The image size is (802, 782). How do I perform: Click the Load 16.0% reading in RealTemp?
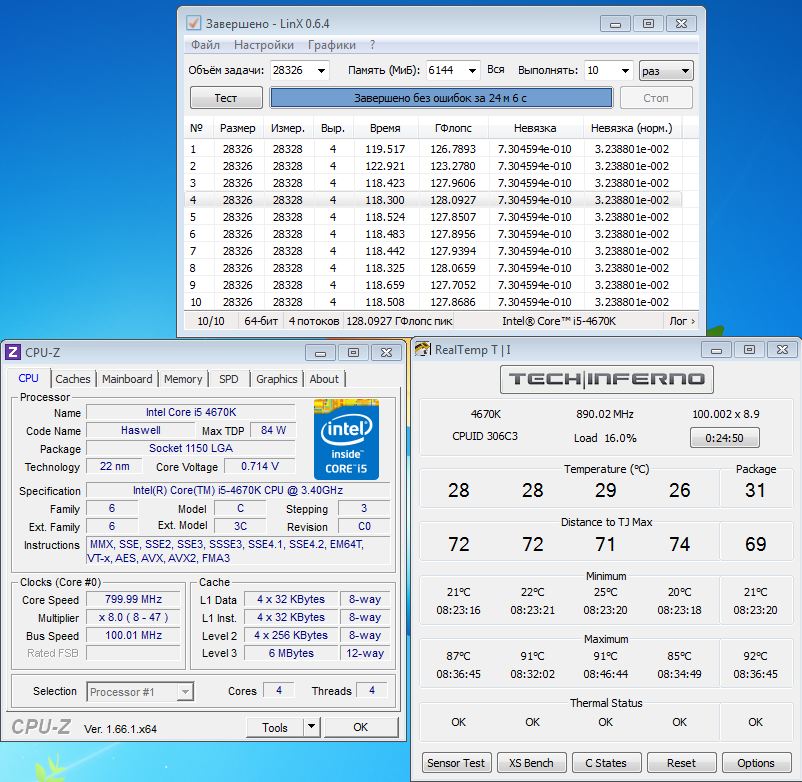pyautogui.click(x=605, y=438)
